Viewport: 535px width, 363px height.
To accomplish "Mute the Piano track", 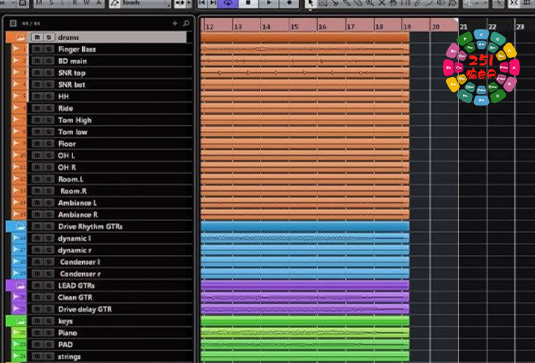I will coord(37,333).
